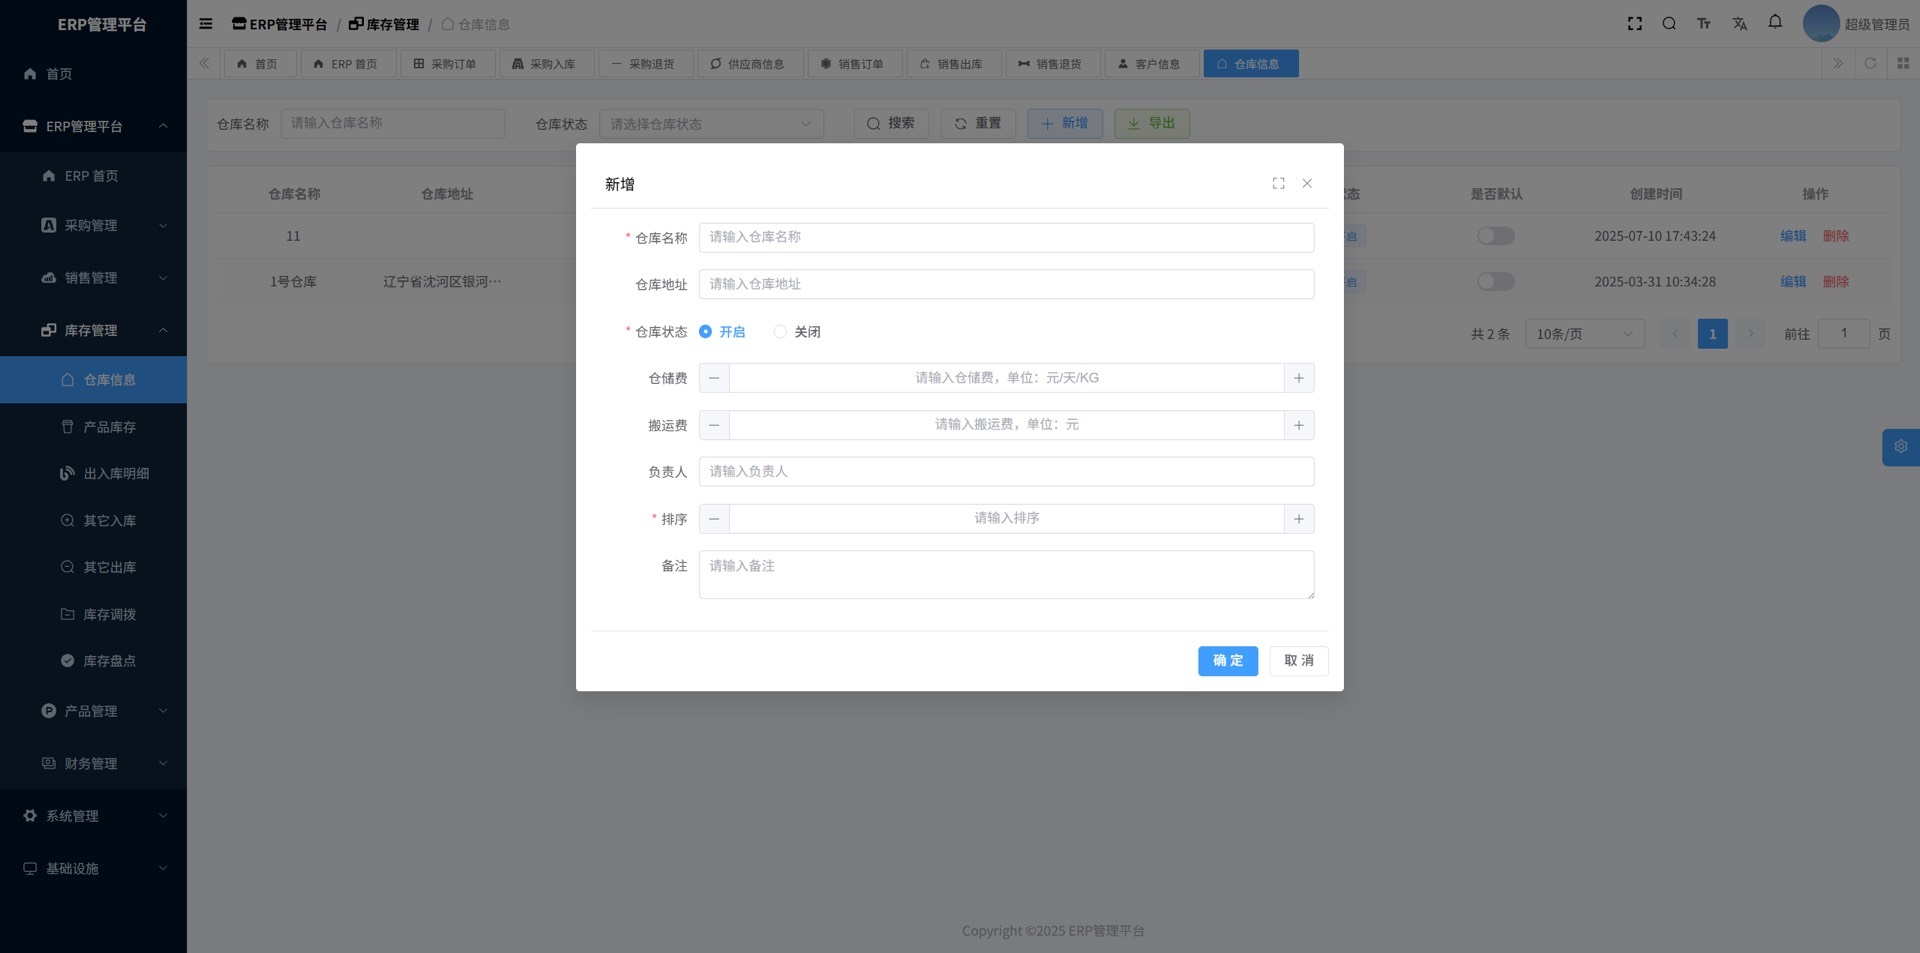Toggle fullscreen mode in the top bar

pyautogui.click(x=1635, y=24)
